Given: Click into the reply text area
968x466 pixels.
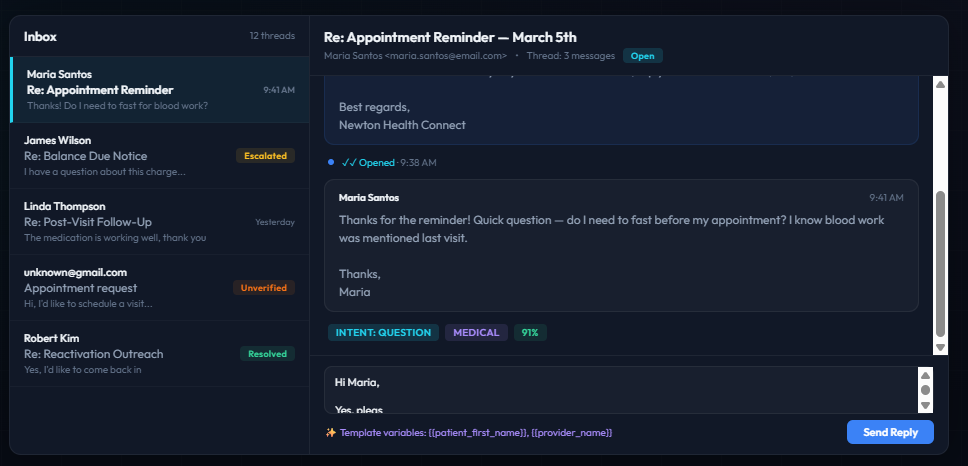Looking at the screenshot, I should click(620, 390).
